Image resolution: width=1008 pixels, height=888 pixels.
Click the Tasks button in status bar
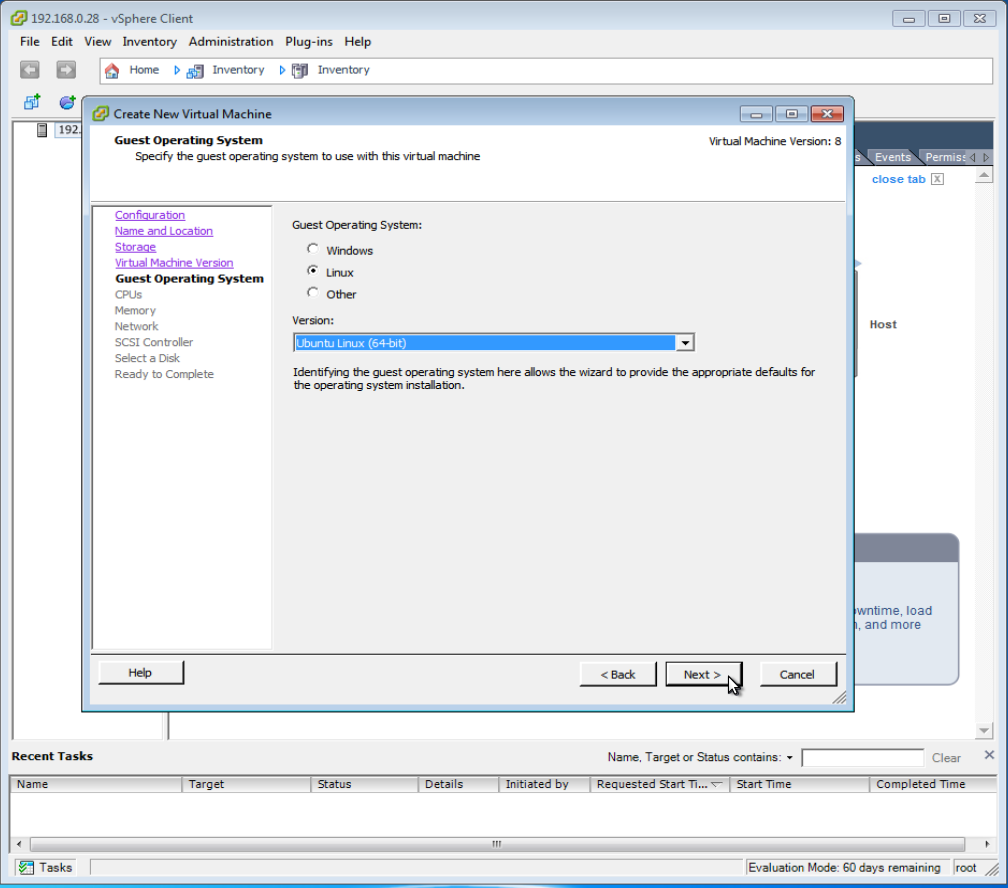pyautogui.click(x=45, y=867)
